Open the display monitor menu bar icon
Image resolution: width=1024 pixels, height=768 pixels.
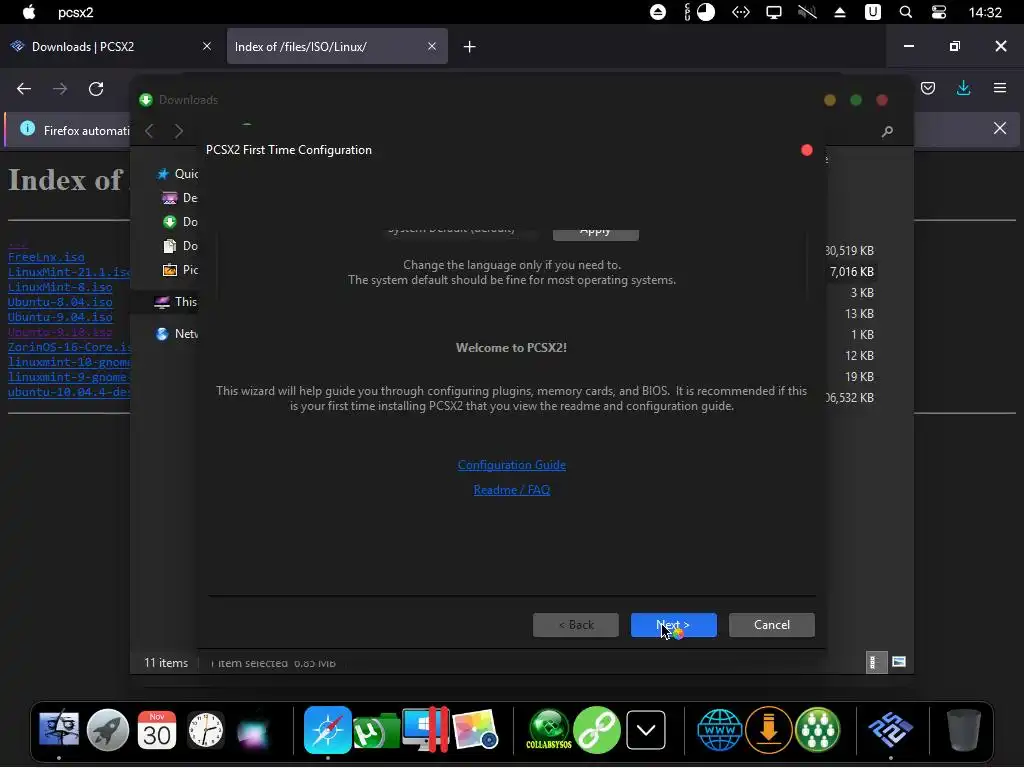click(x=774, y=12)
